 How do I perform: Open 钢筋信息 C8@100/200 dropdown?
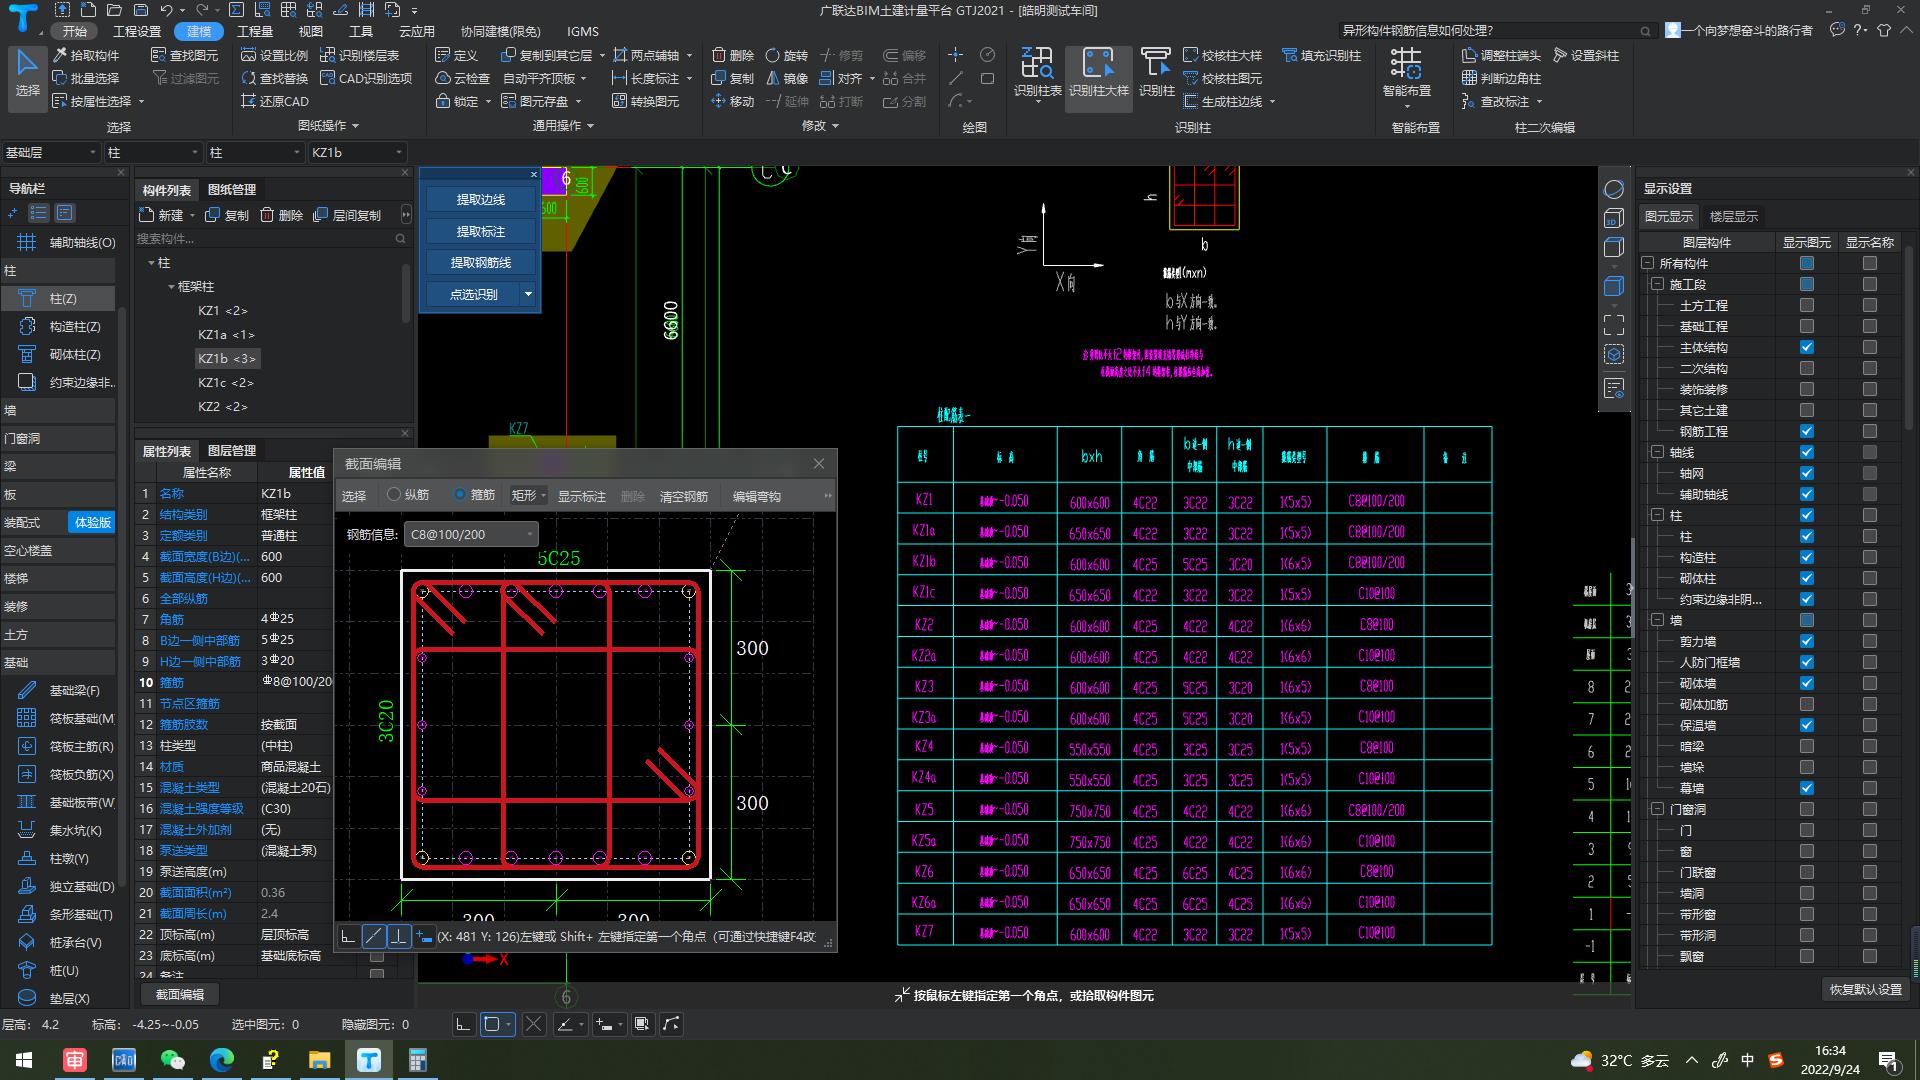point(471,535)
